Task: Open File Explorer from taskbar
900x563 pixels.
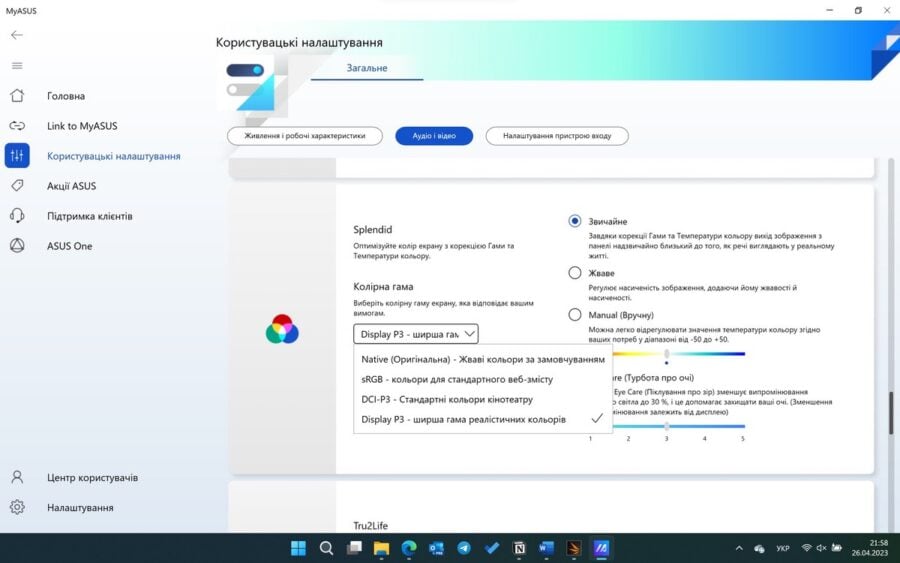Action: tap(381, 548)
